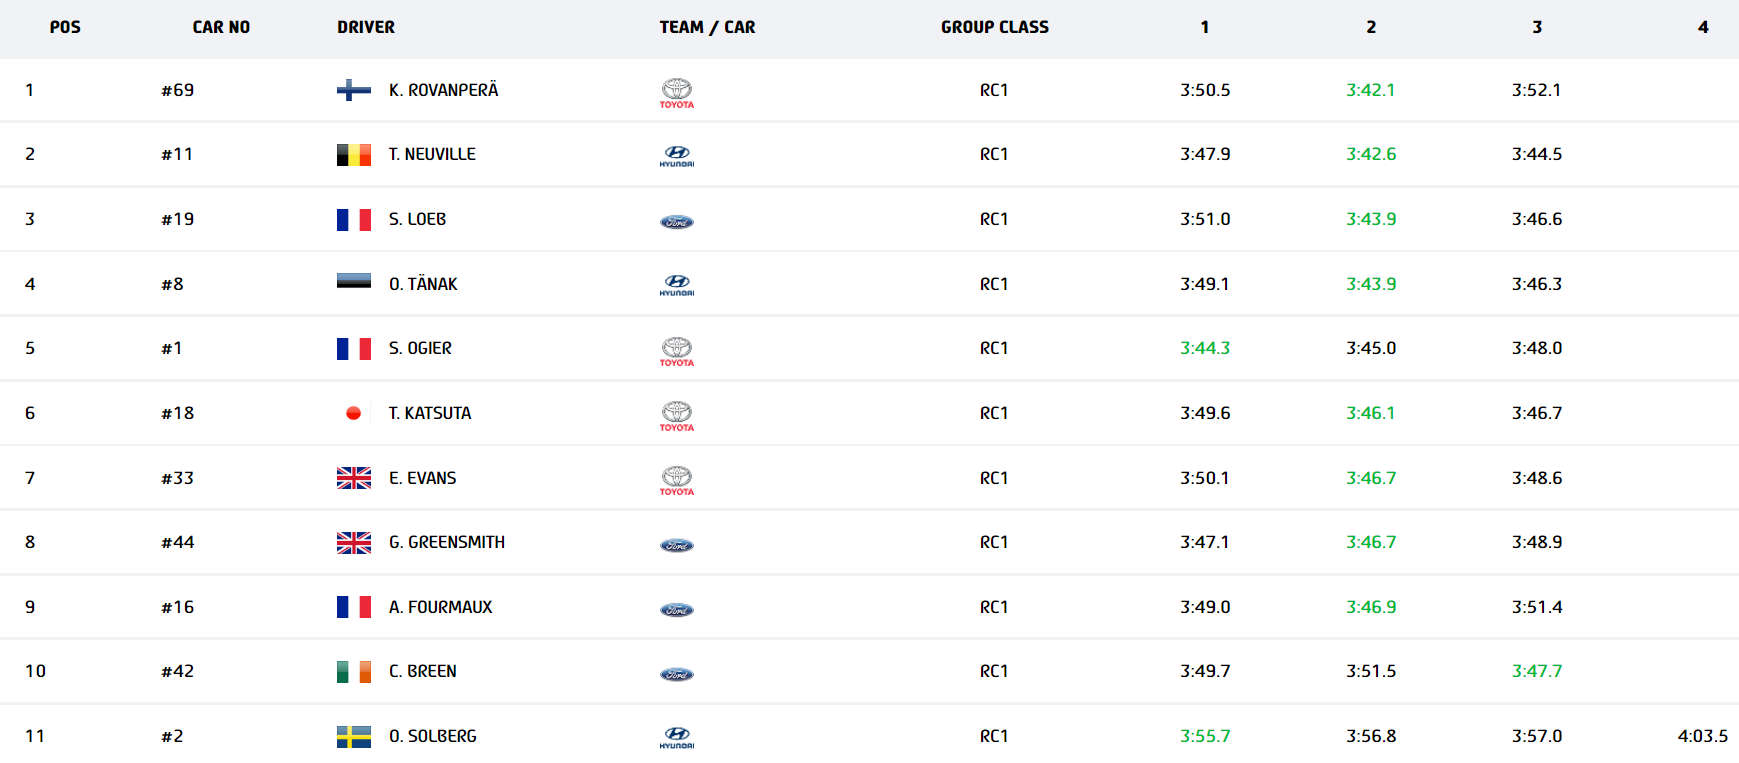Click the Belgium flag next to T. Neuville
The image size is (1739, 763).
point(353,154)
